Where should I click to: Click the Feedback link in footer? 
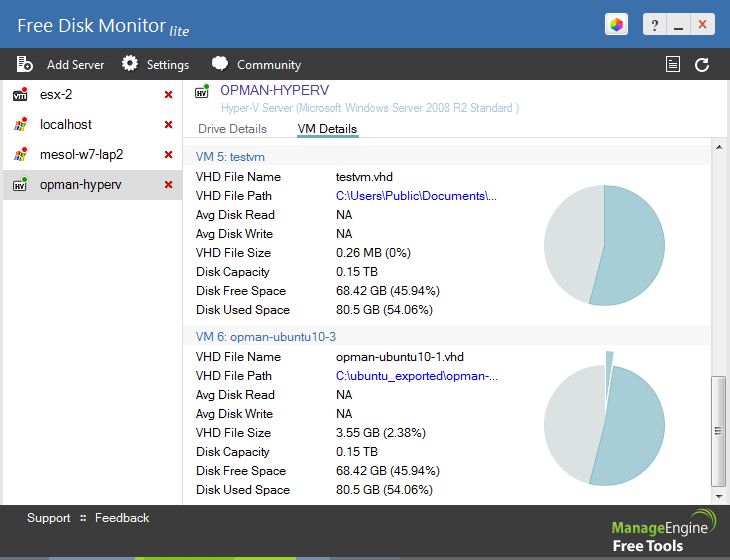[122, 518]
